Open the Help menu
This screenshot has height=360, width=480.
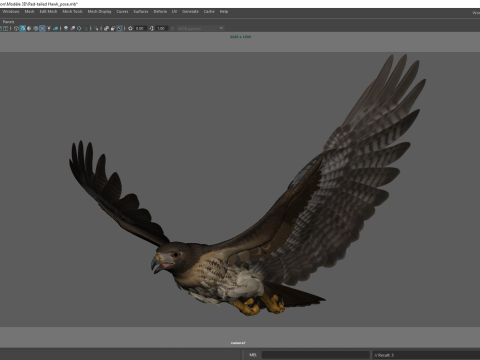point(224,12)
